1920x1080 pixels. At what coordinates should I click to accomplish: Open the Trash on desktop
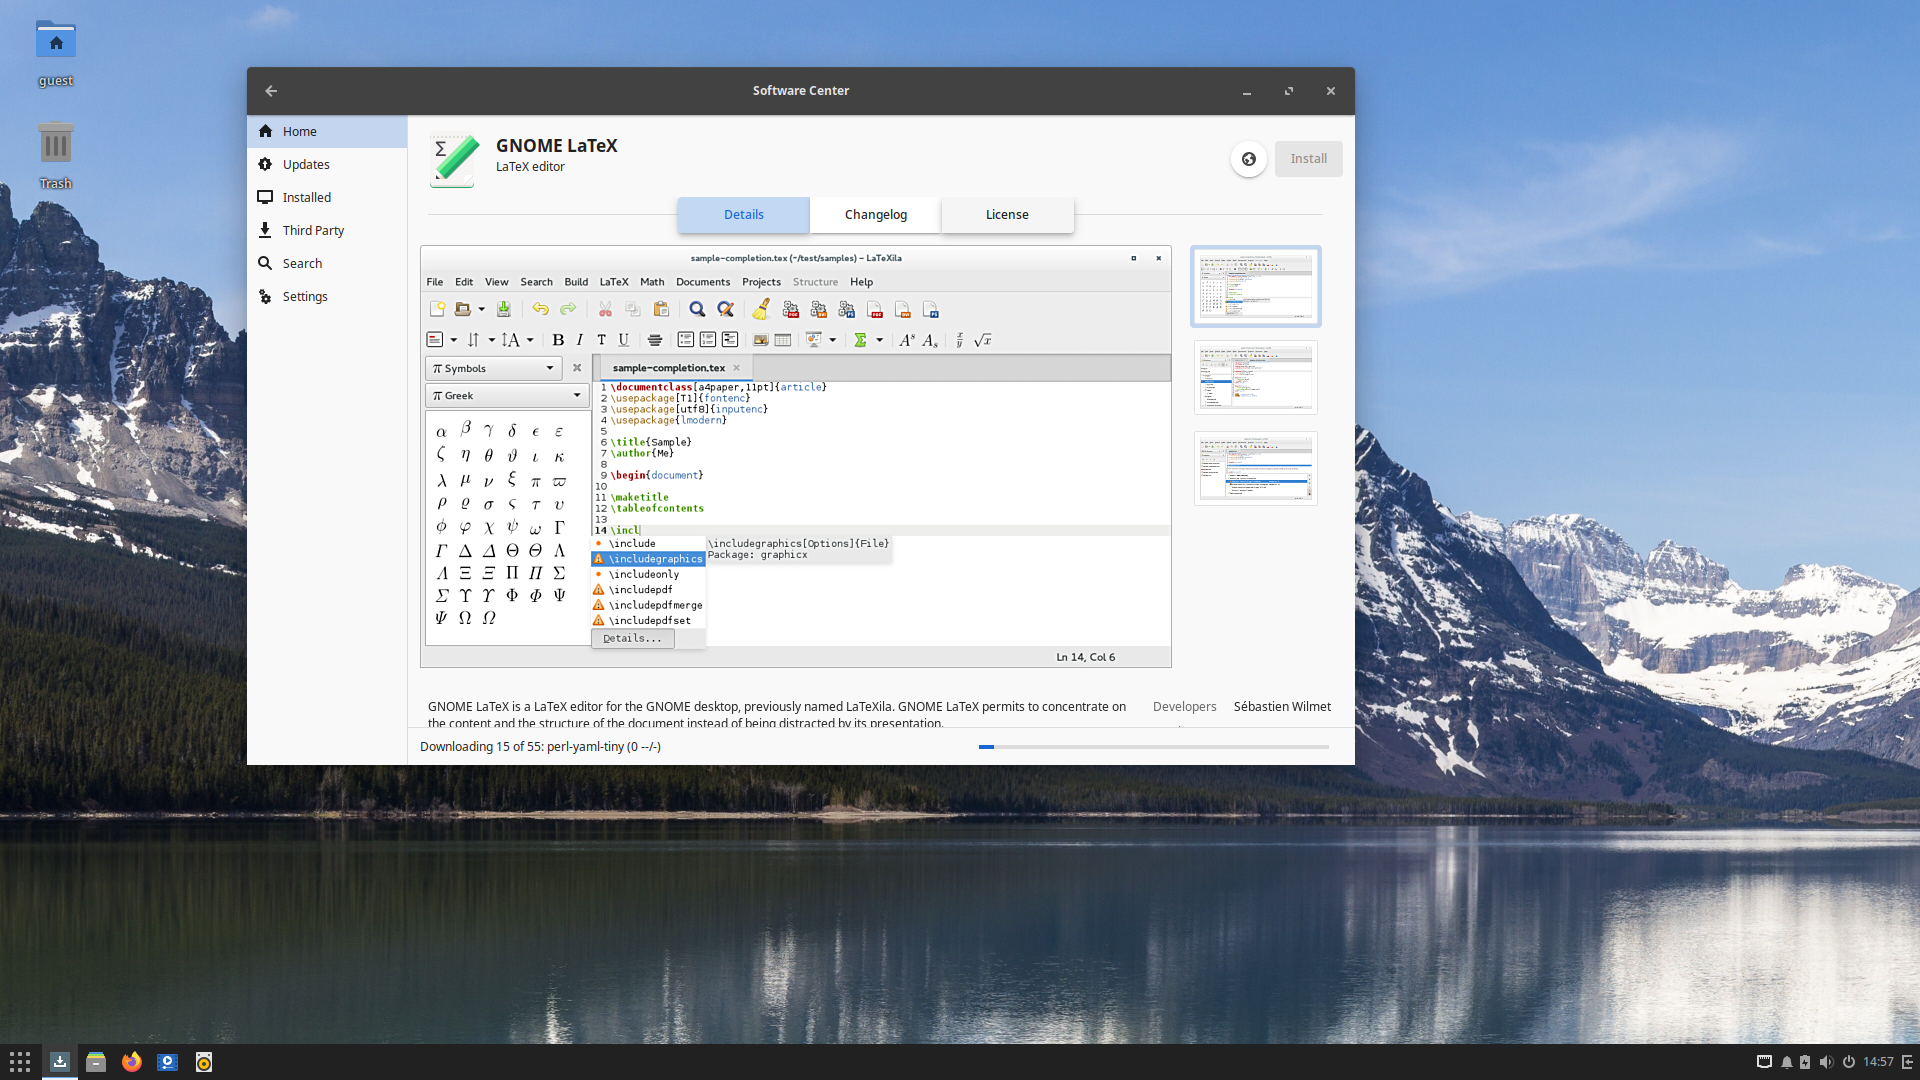pyautogui.click(x=56, y=155)
